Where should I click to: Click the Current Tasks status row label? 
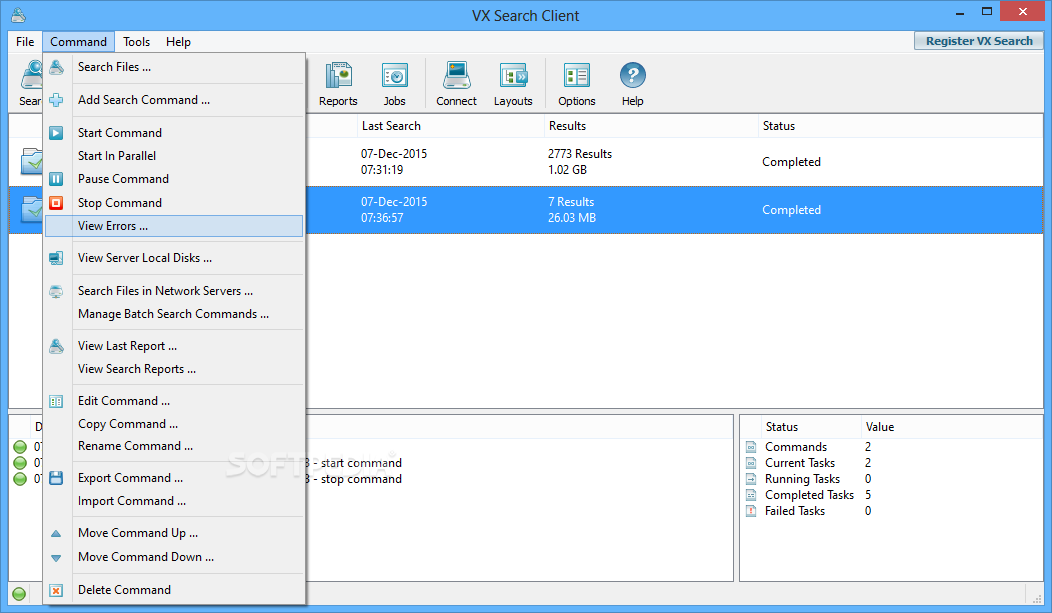(x=800, y=463)
